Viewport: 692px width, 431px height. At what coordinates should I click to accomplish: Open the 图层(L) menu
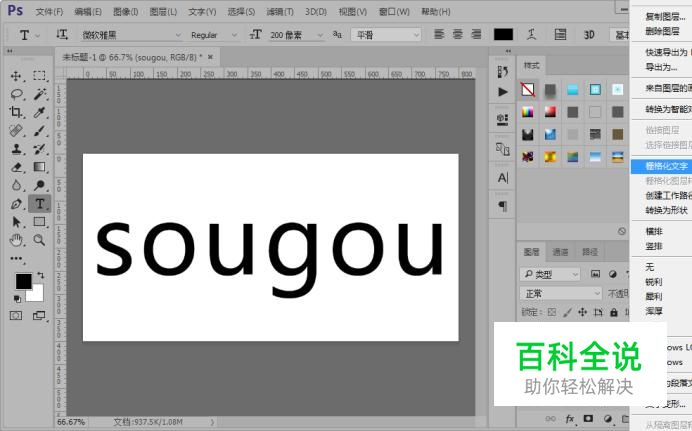(x=163, y=12)
